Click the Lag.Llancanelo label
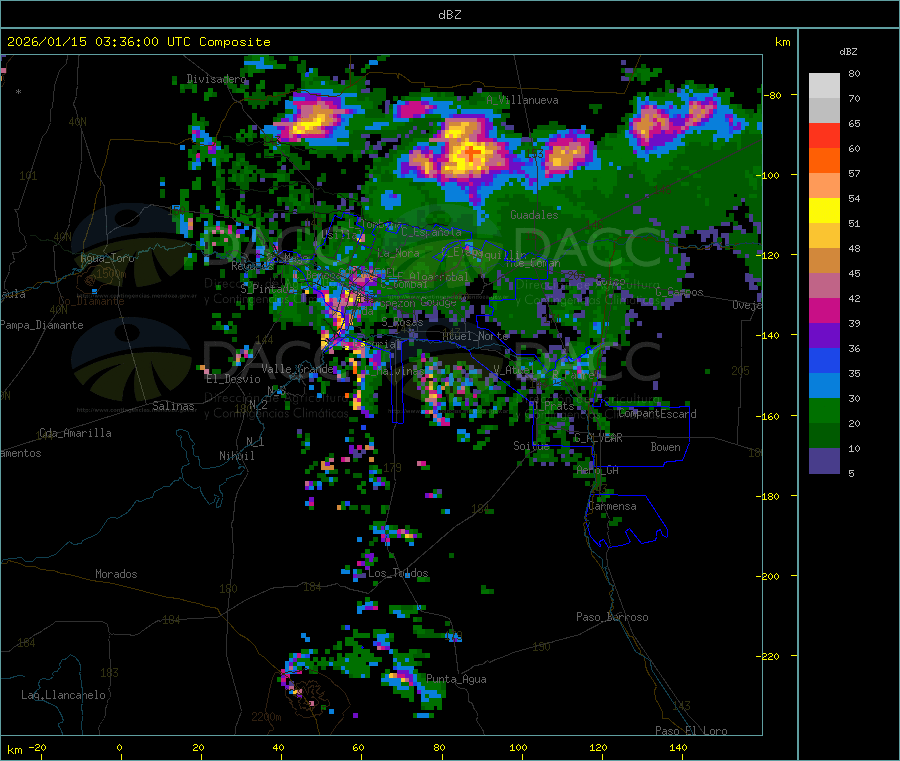The width and height of the screenshot is (900, 761). click(64, 695)
